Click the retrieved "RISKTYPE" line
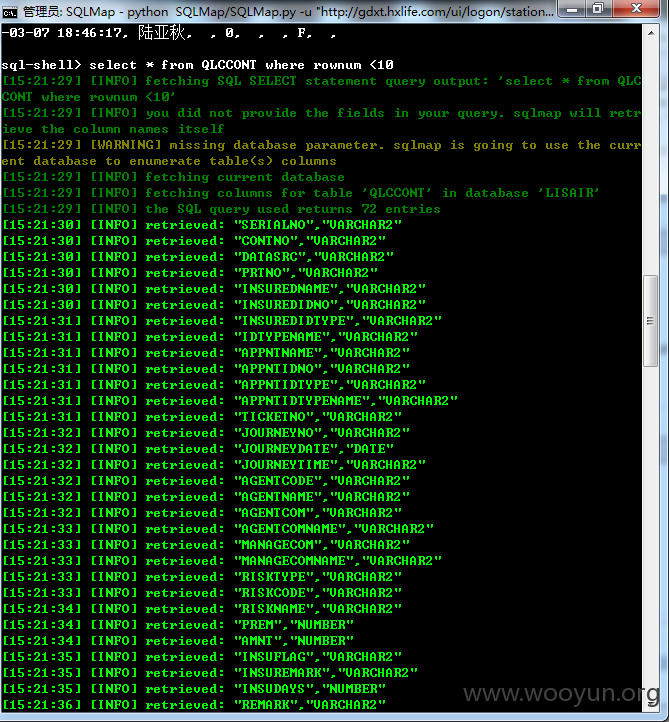This screenshot has height=722, width=669. pyautogui.click(x=202, y=576)
